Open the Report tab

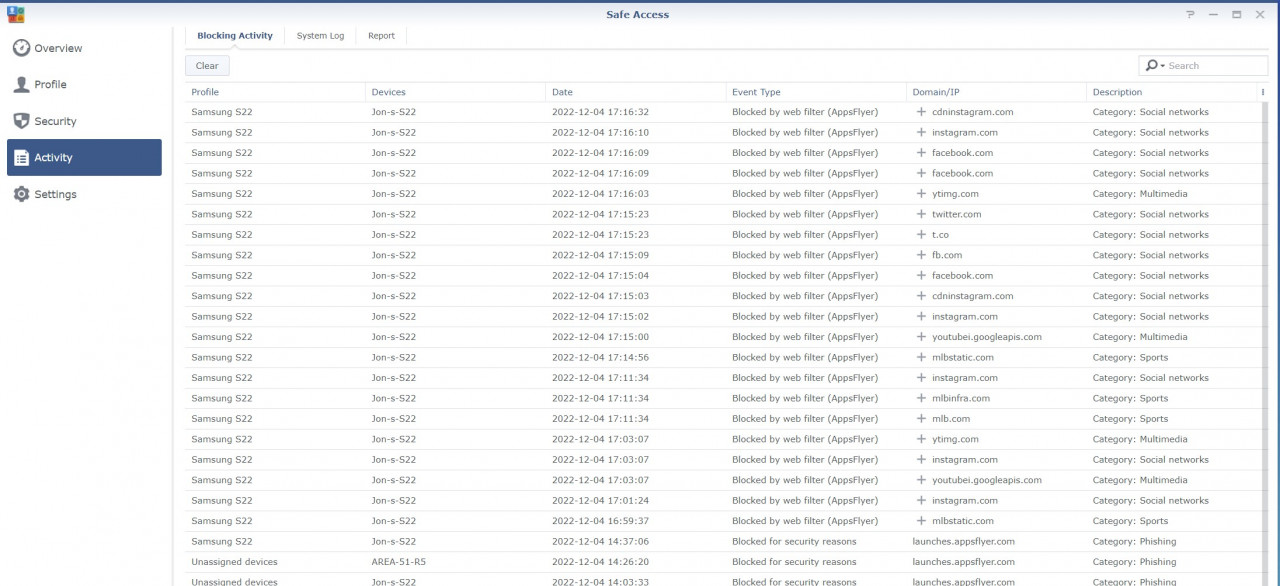pyautogui.click(x=381, y=35)
